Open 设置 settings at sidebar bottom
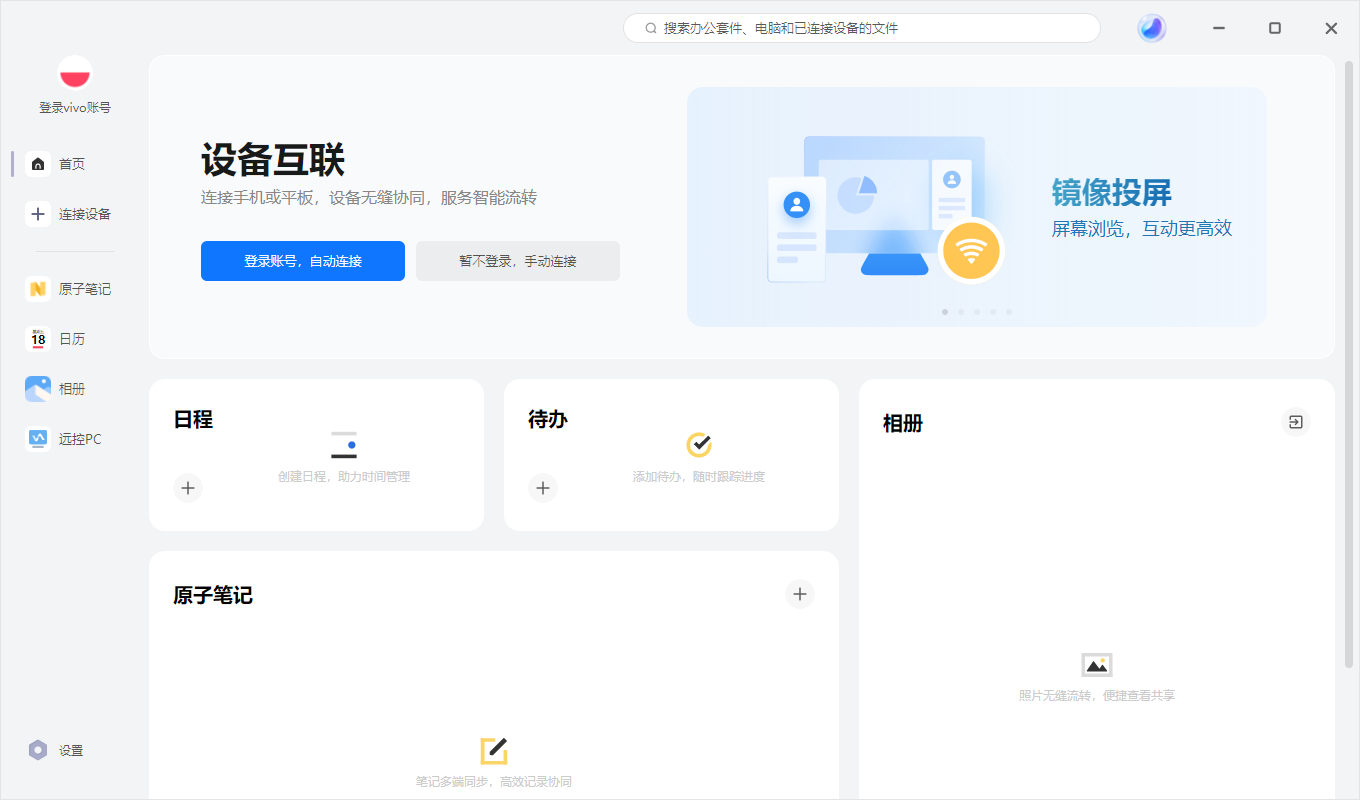Image resolution: width=1360 pixels, height=800 pixels. (57, 750)
